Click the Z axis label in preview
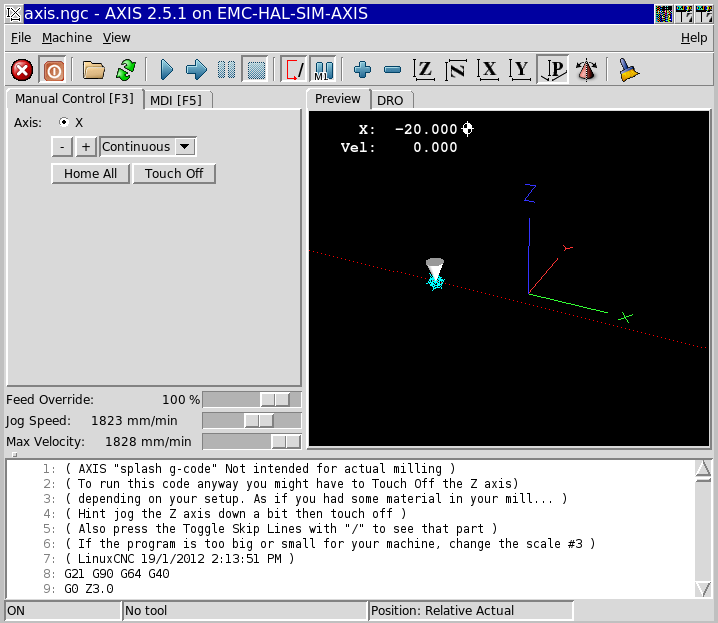Viewport: 718px width, 623px height. click(530, 193)
